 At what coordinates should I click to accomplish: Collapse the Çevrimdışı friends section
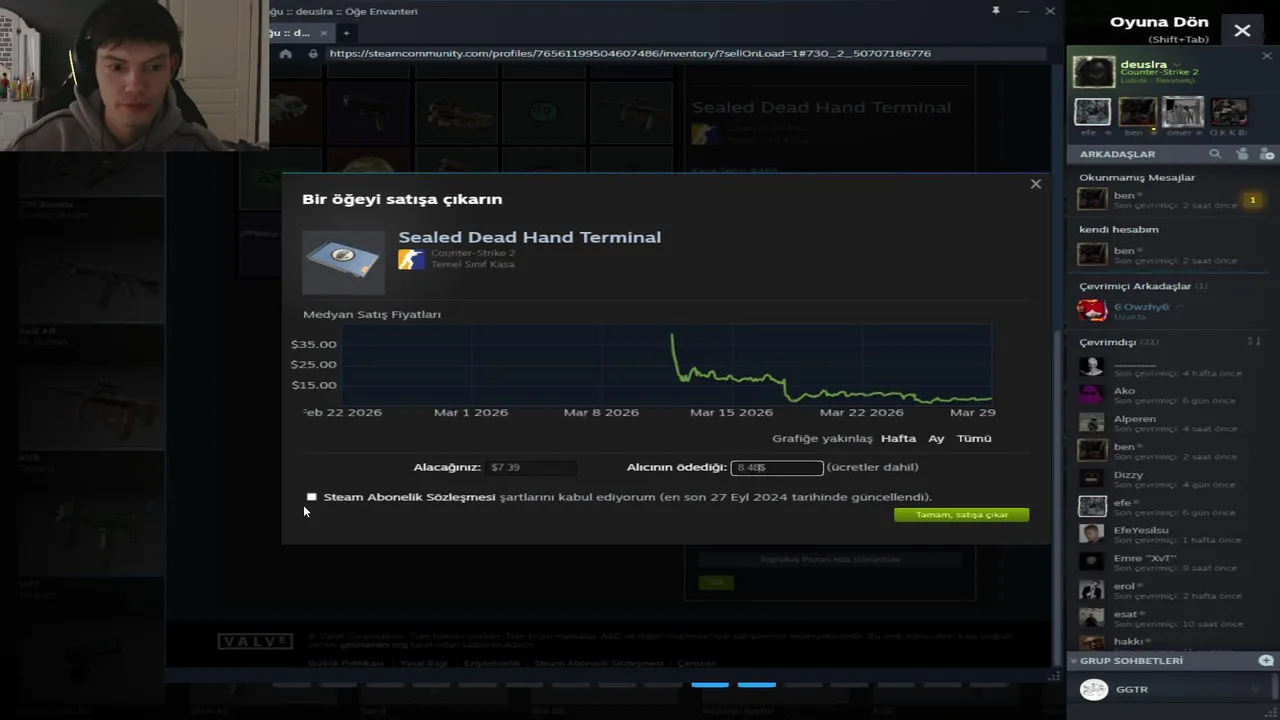click(x=1107, y=342)
